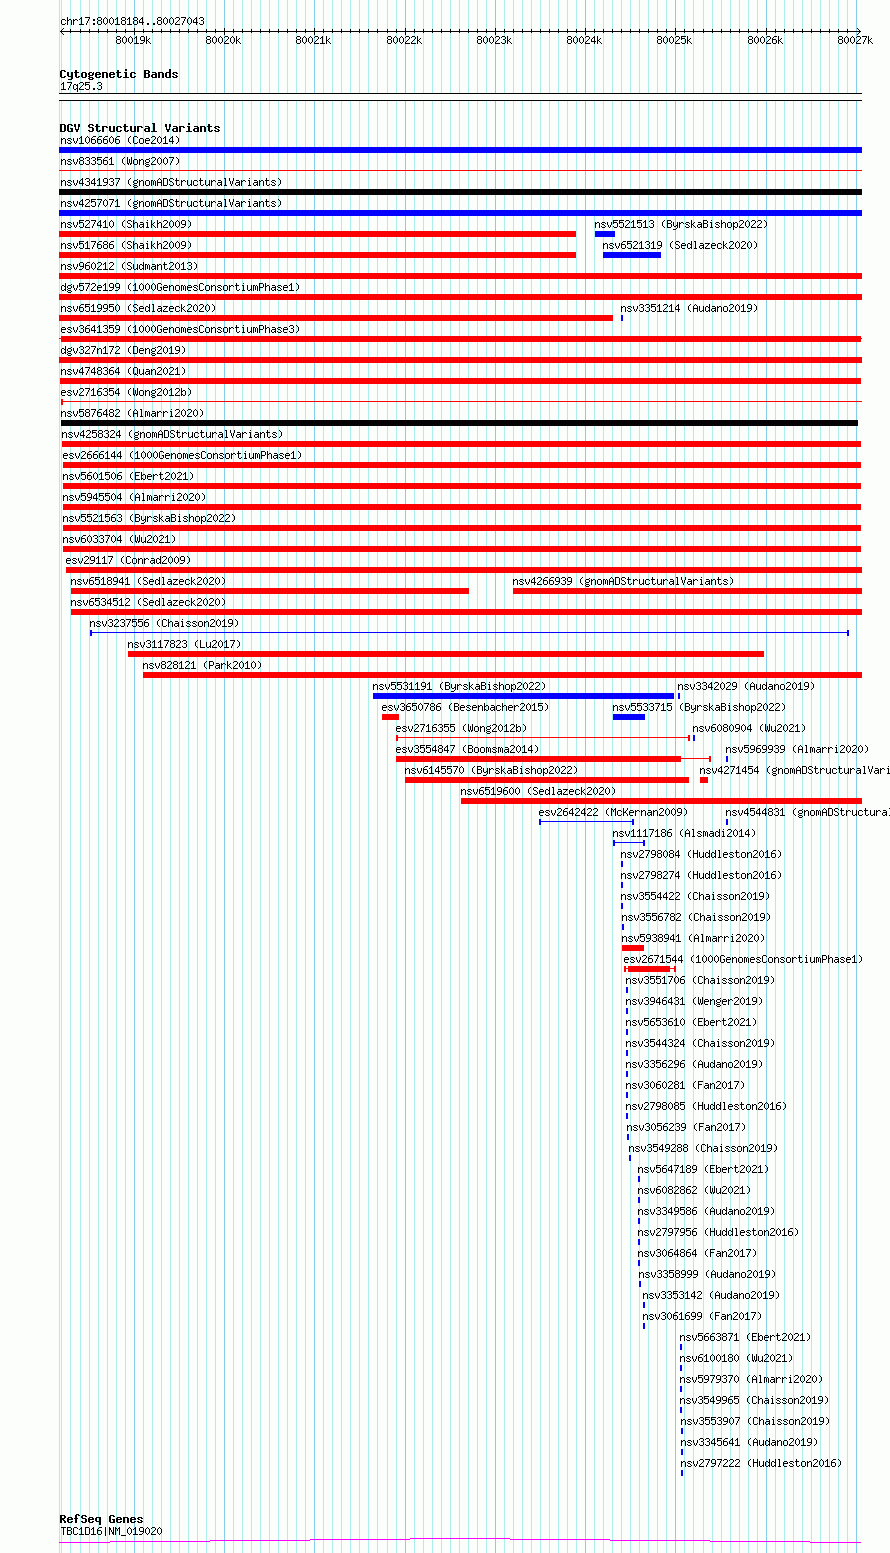Click the 17q25.3 cytogenetic band label
Viewport: 890px width, 1553px height.
[81, 86]
